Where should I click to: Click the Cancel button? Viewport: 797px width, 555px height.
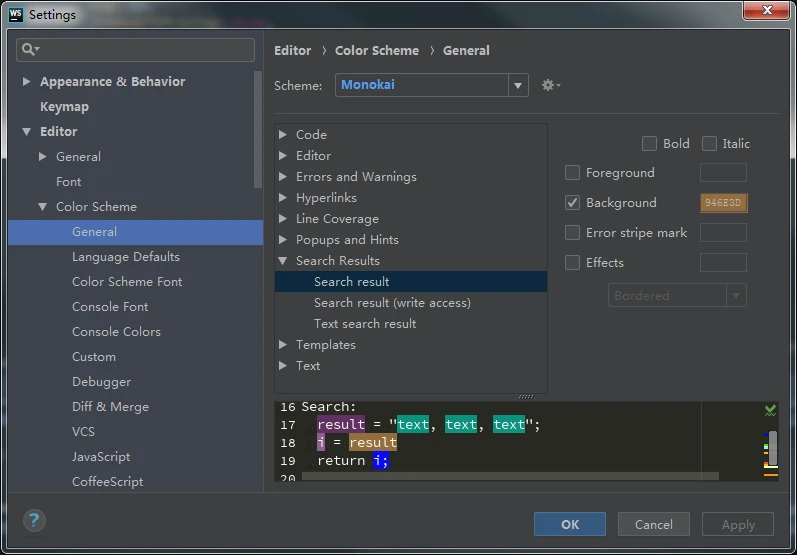click(x=653, y=524)
